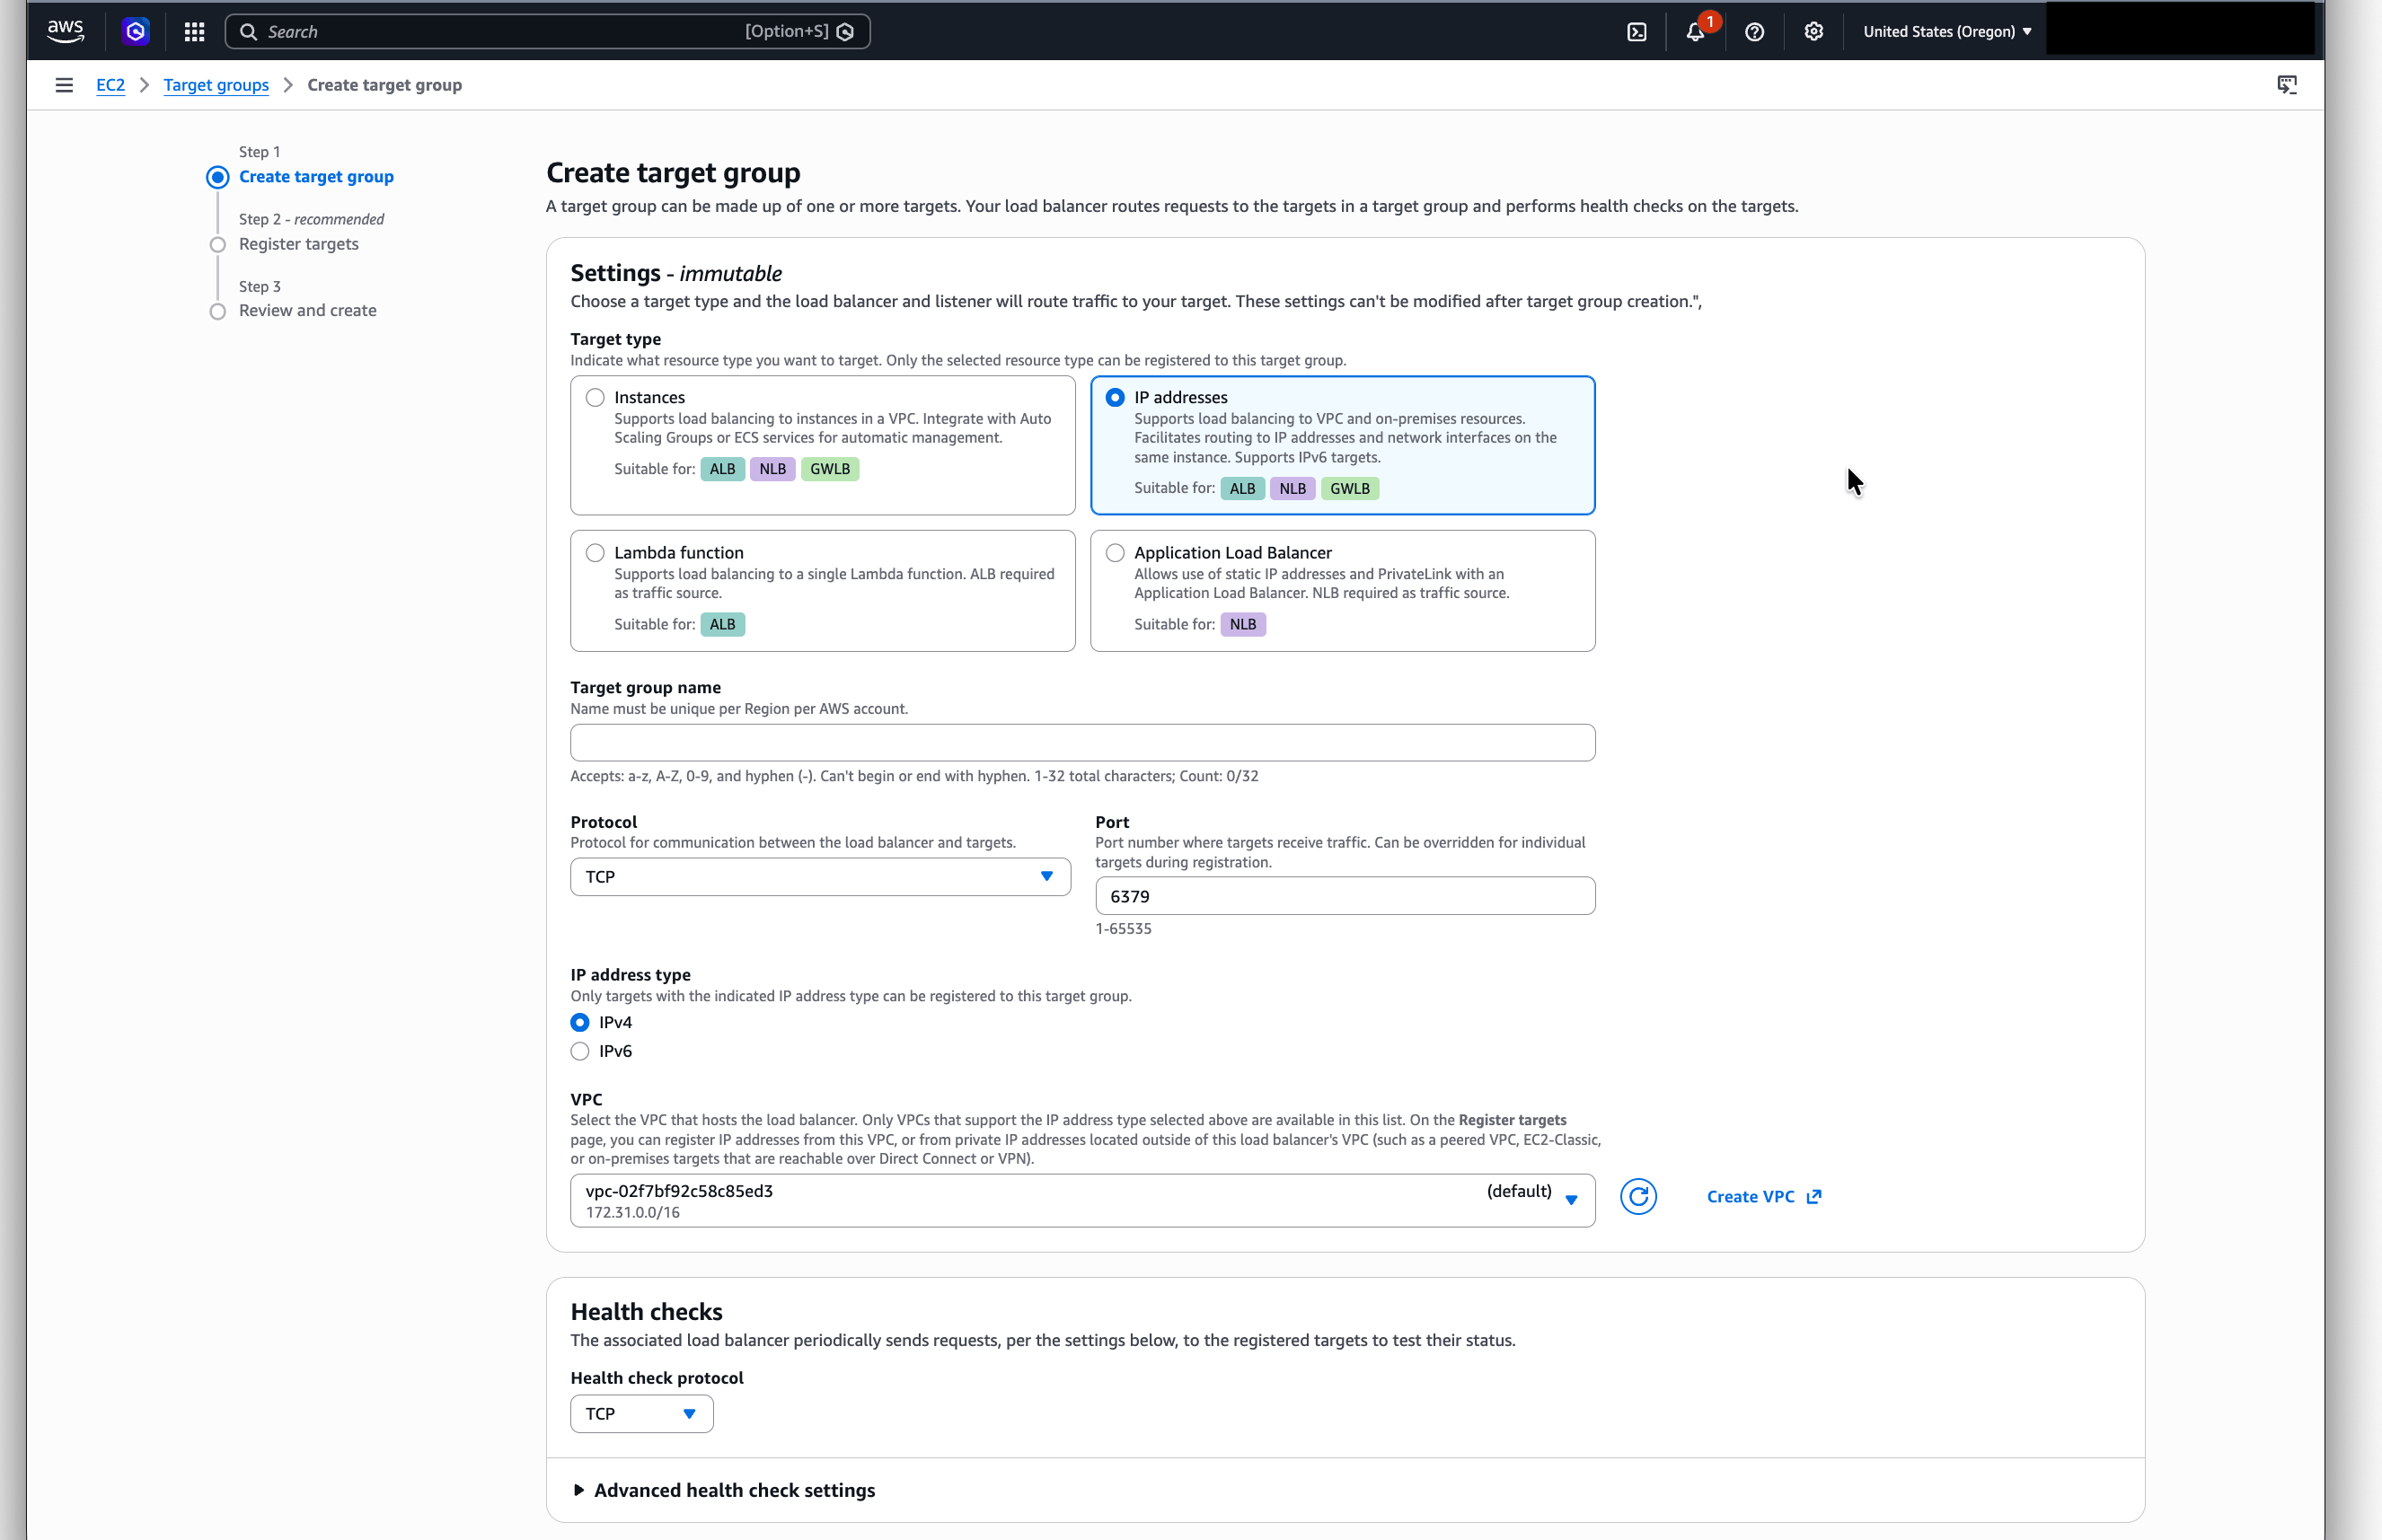This screenshot has width=2382, height=1540.
Task: Go to EC2 breadcrumb link
Action: [x=110, y=85]
